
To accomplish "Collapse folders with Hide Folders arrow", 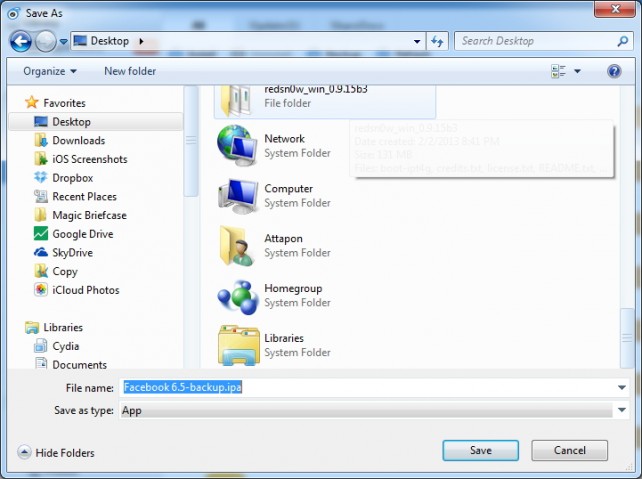I will (x=24, y=452).
